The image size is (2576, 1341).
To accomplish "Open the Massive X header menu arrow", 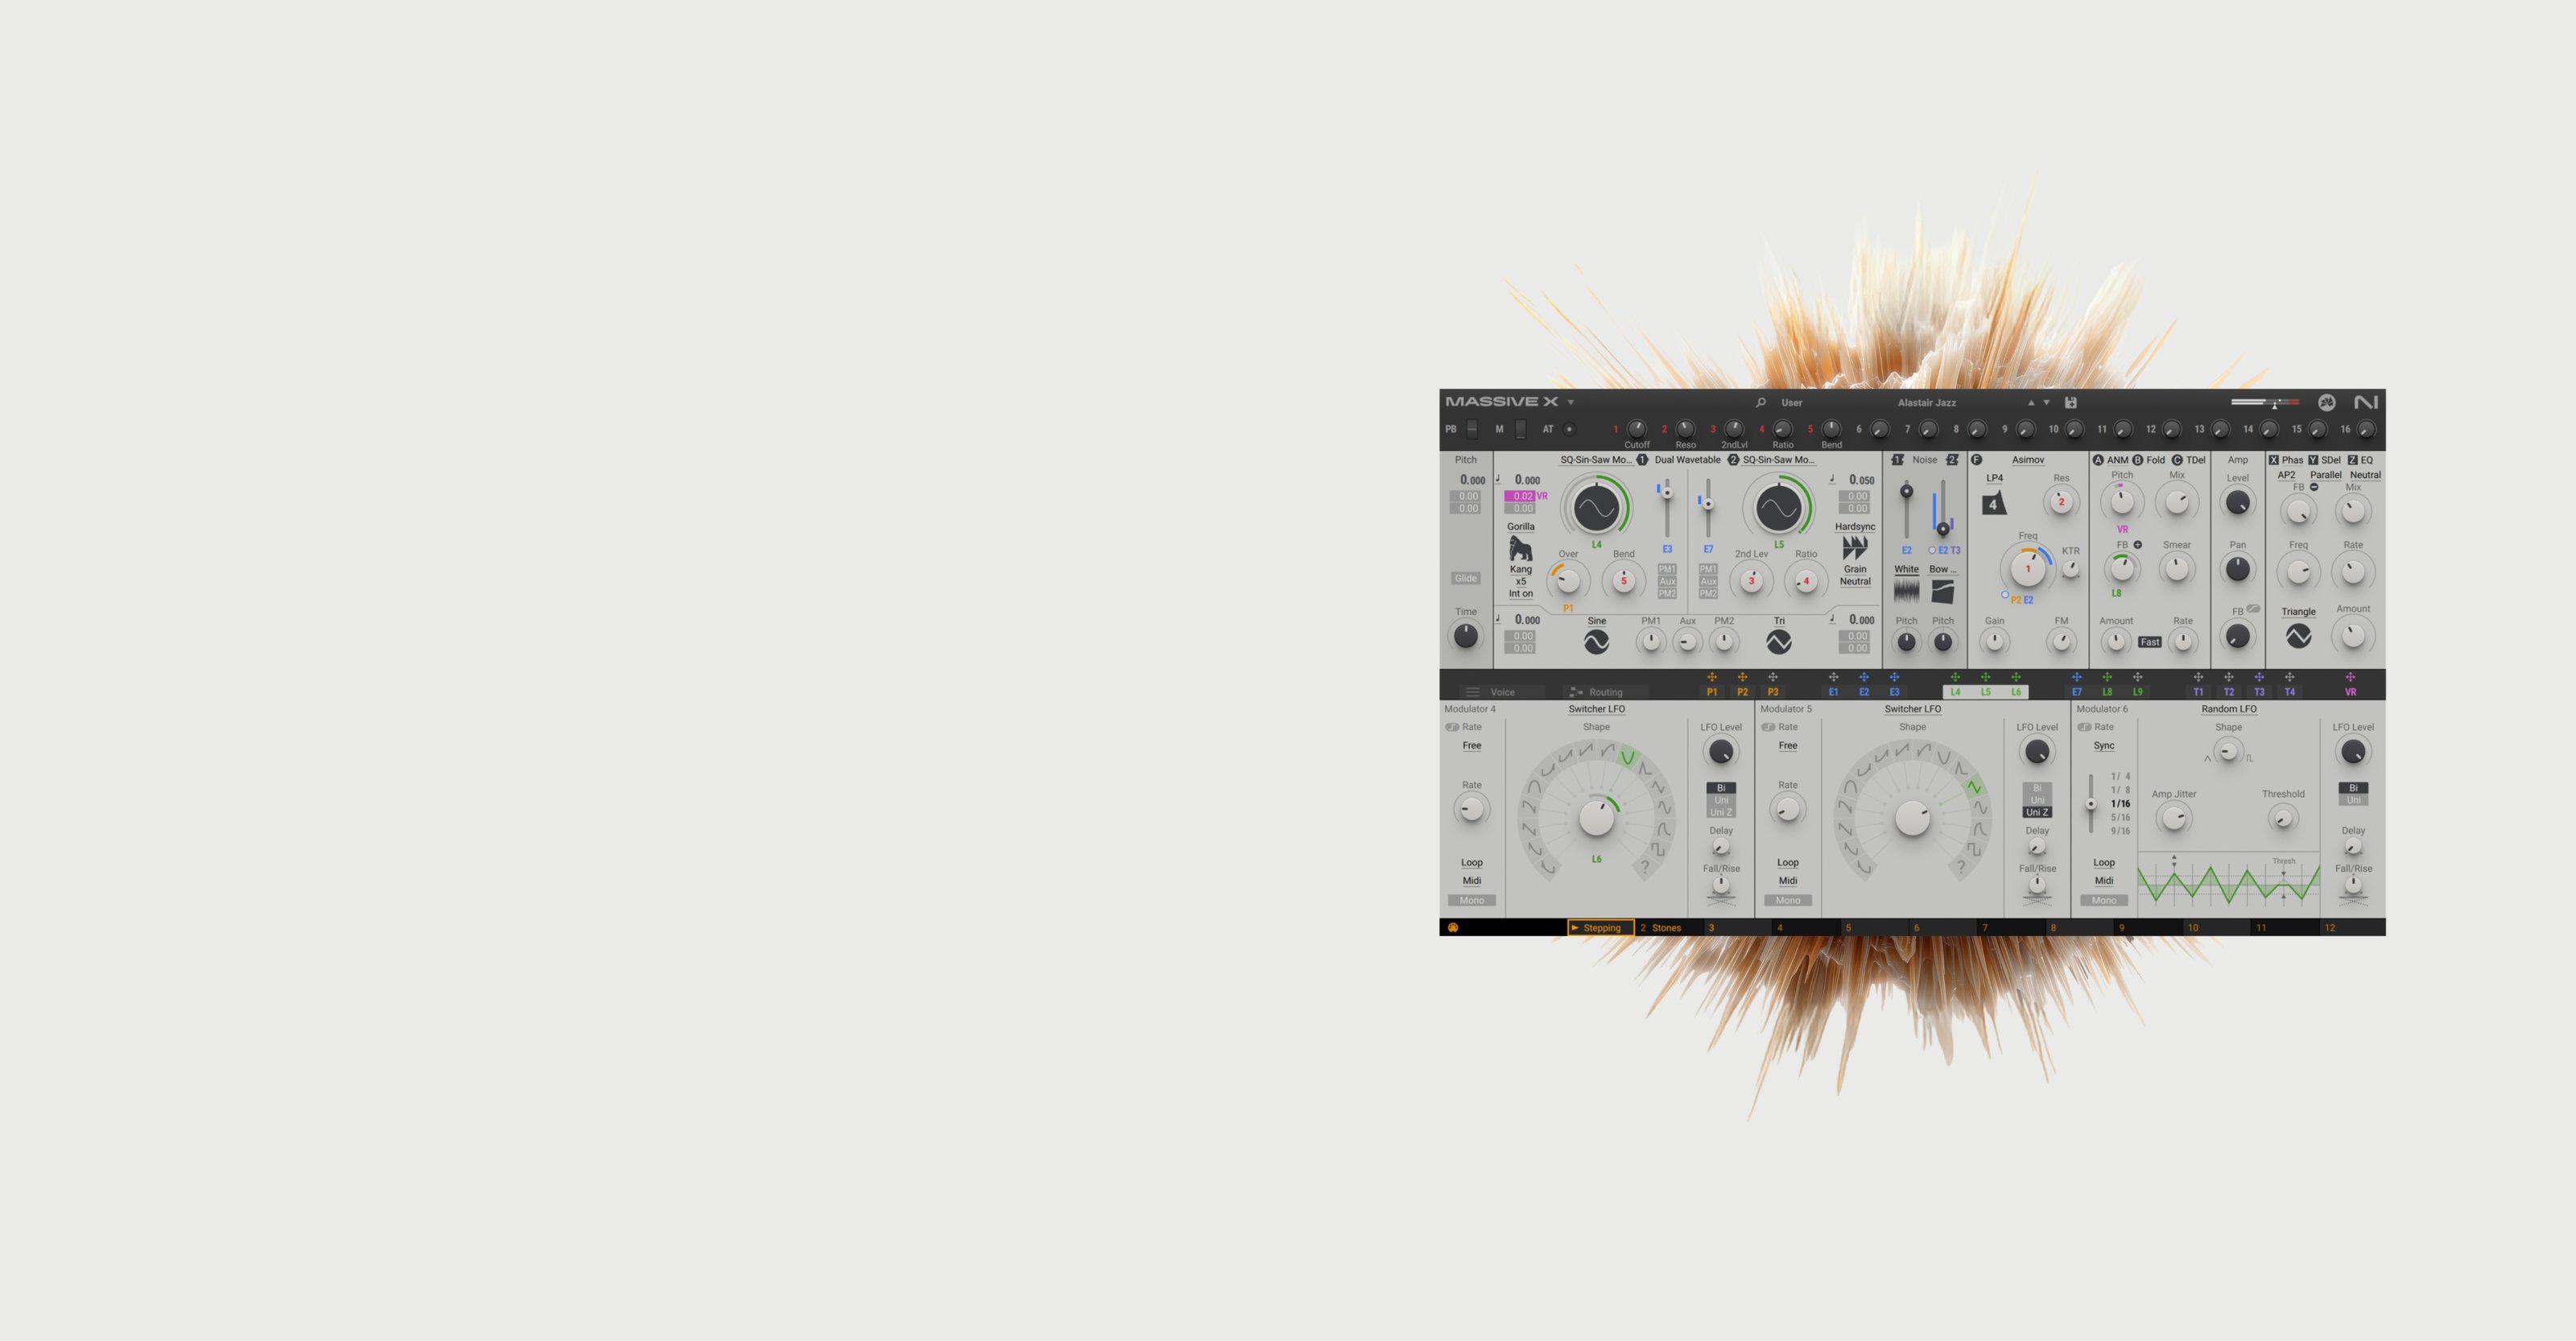I will click(x=1571, y=403).
